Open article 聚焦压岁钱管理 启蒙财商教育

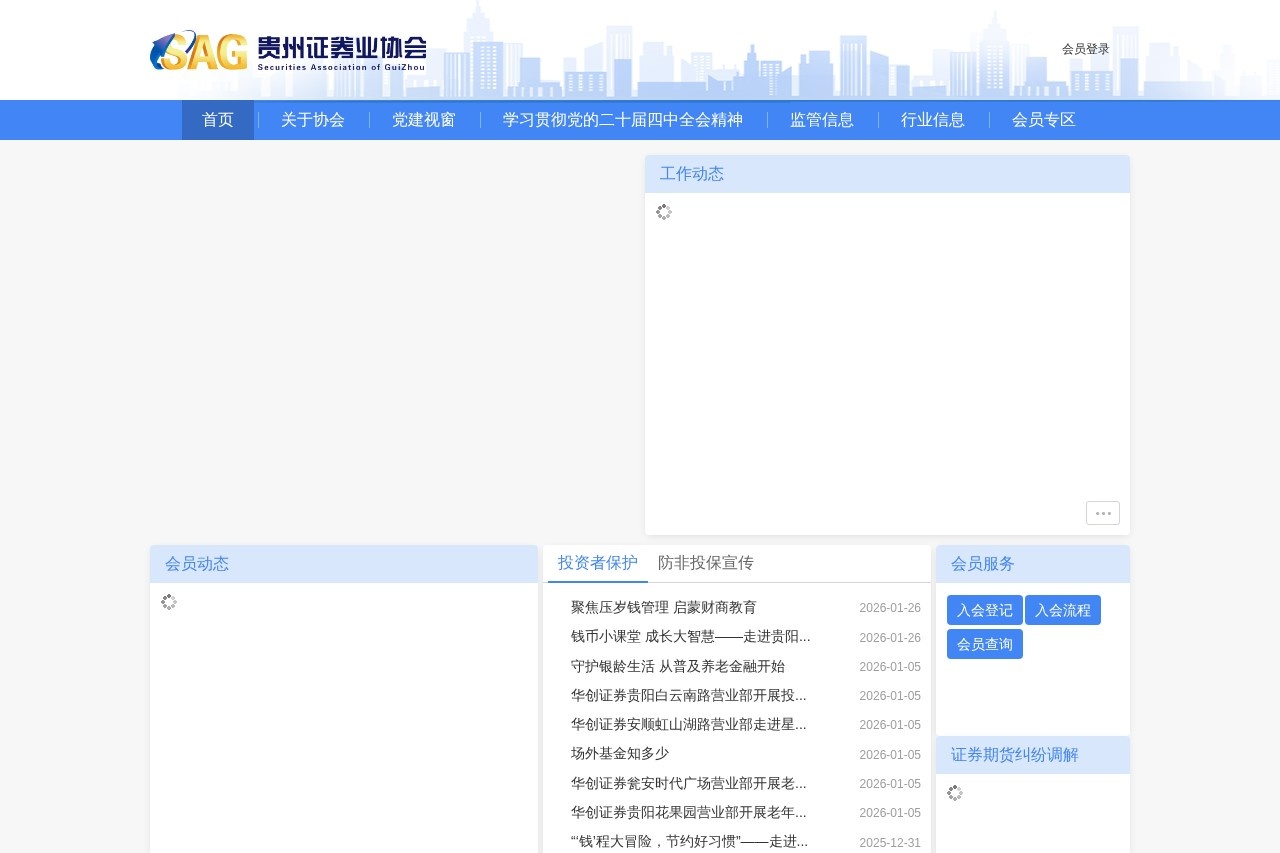click(x=664, y=608)
